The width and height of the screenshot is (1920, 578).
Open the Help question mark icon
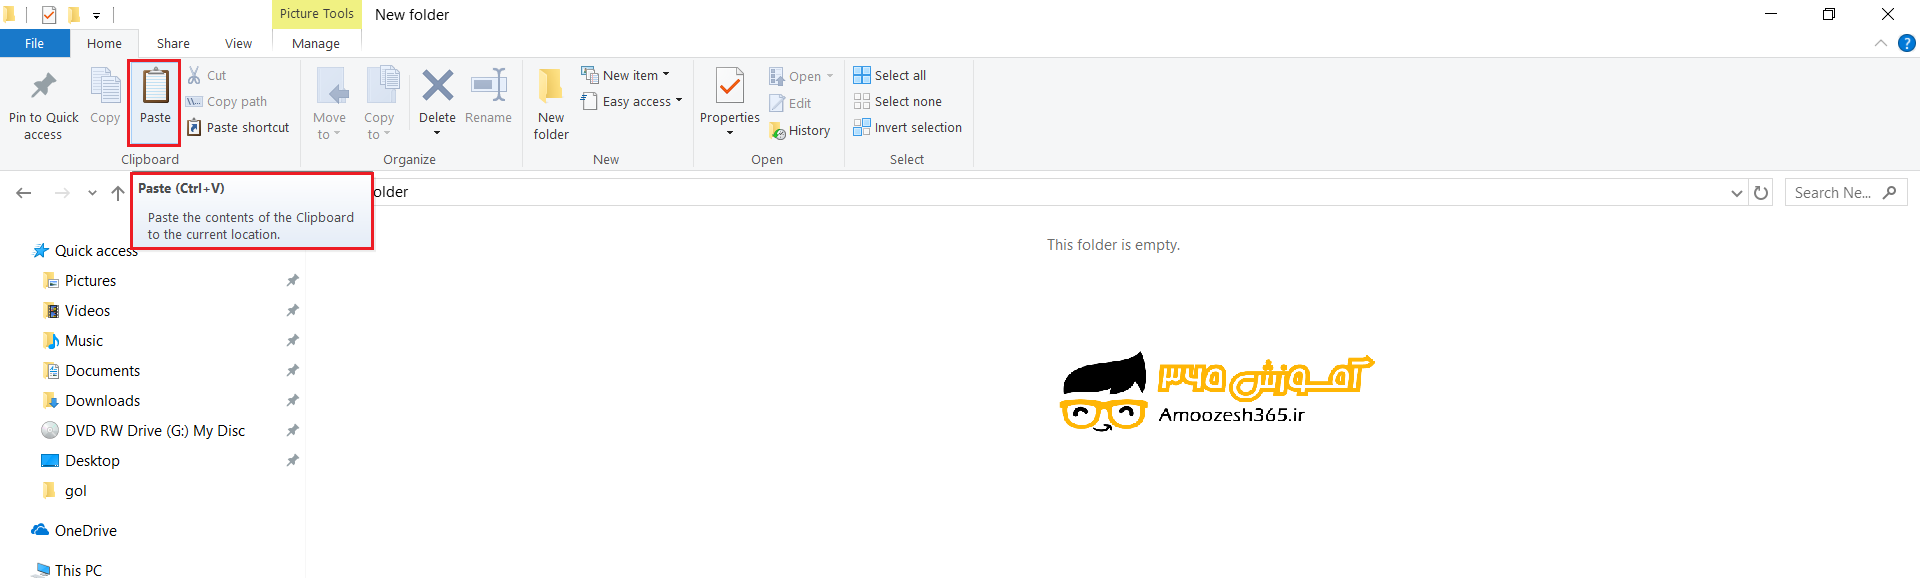(1907, 43)
